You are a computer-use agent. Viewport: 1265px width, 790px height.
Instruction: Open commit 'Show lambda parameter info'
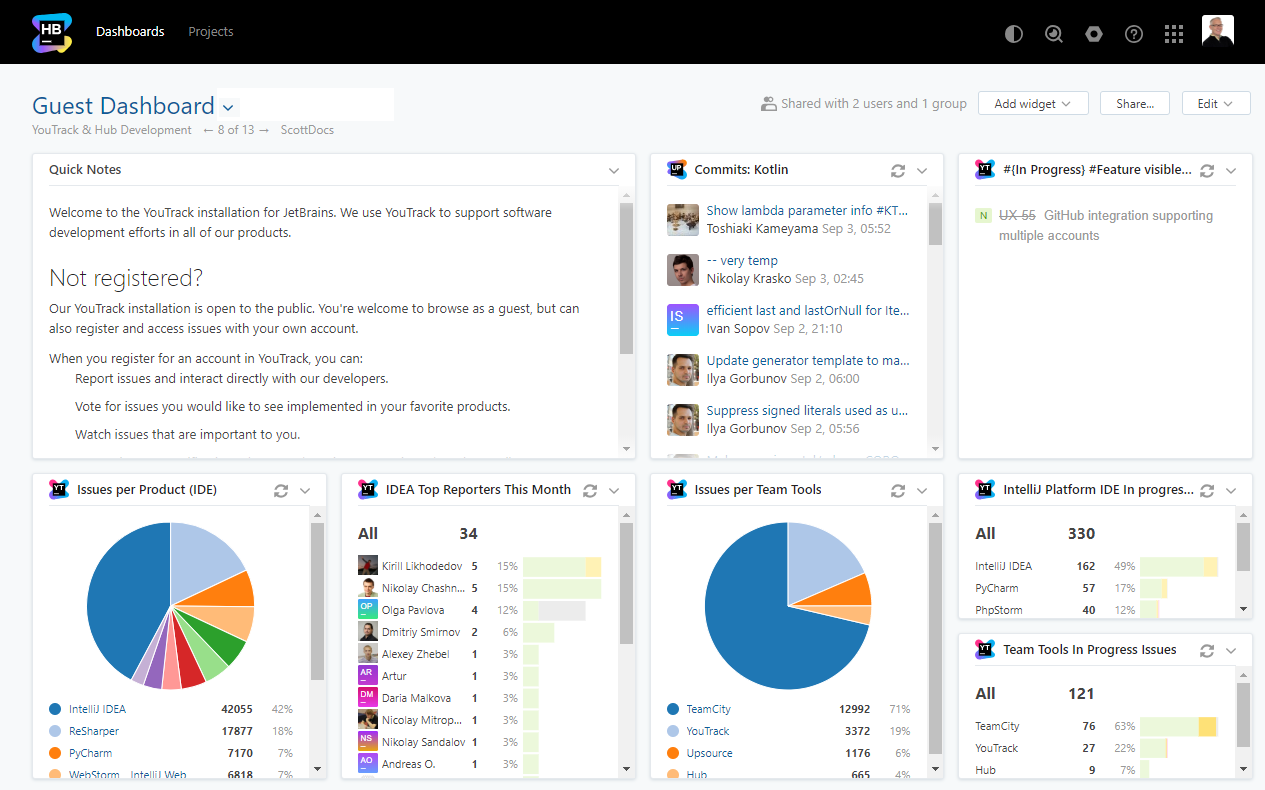[x=808, y=211]
